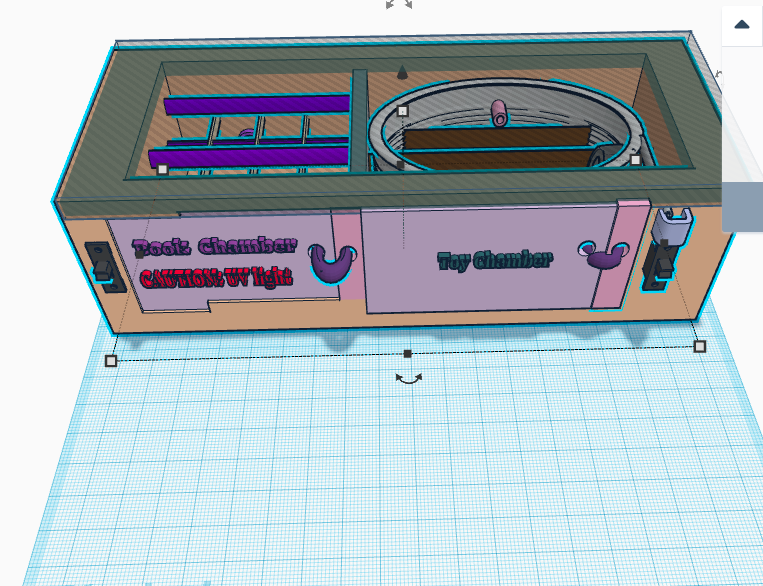Select the pink hinge strip beside the toy door

[x=620, y=254]
